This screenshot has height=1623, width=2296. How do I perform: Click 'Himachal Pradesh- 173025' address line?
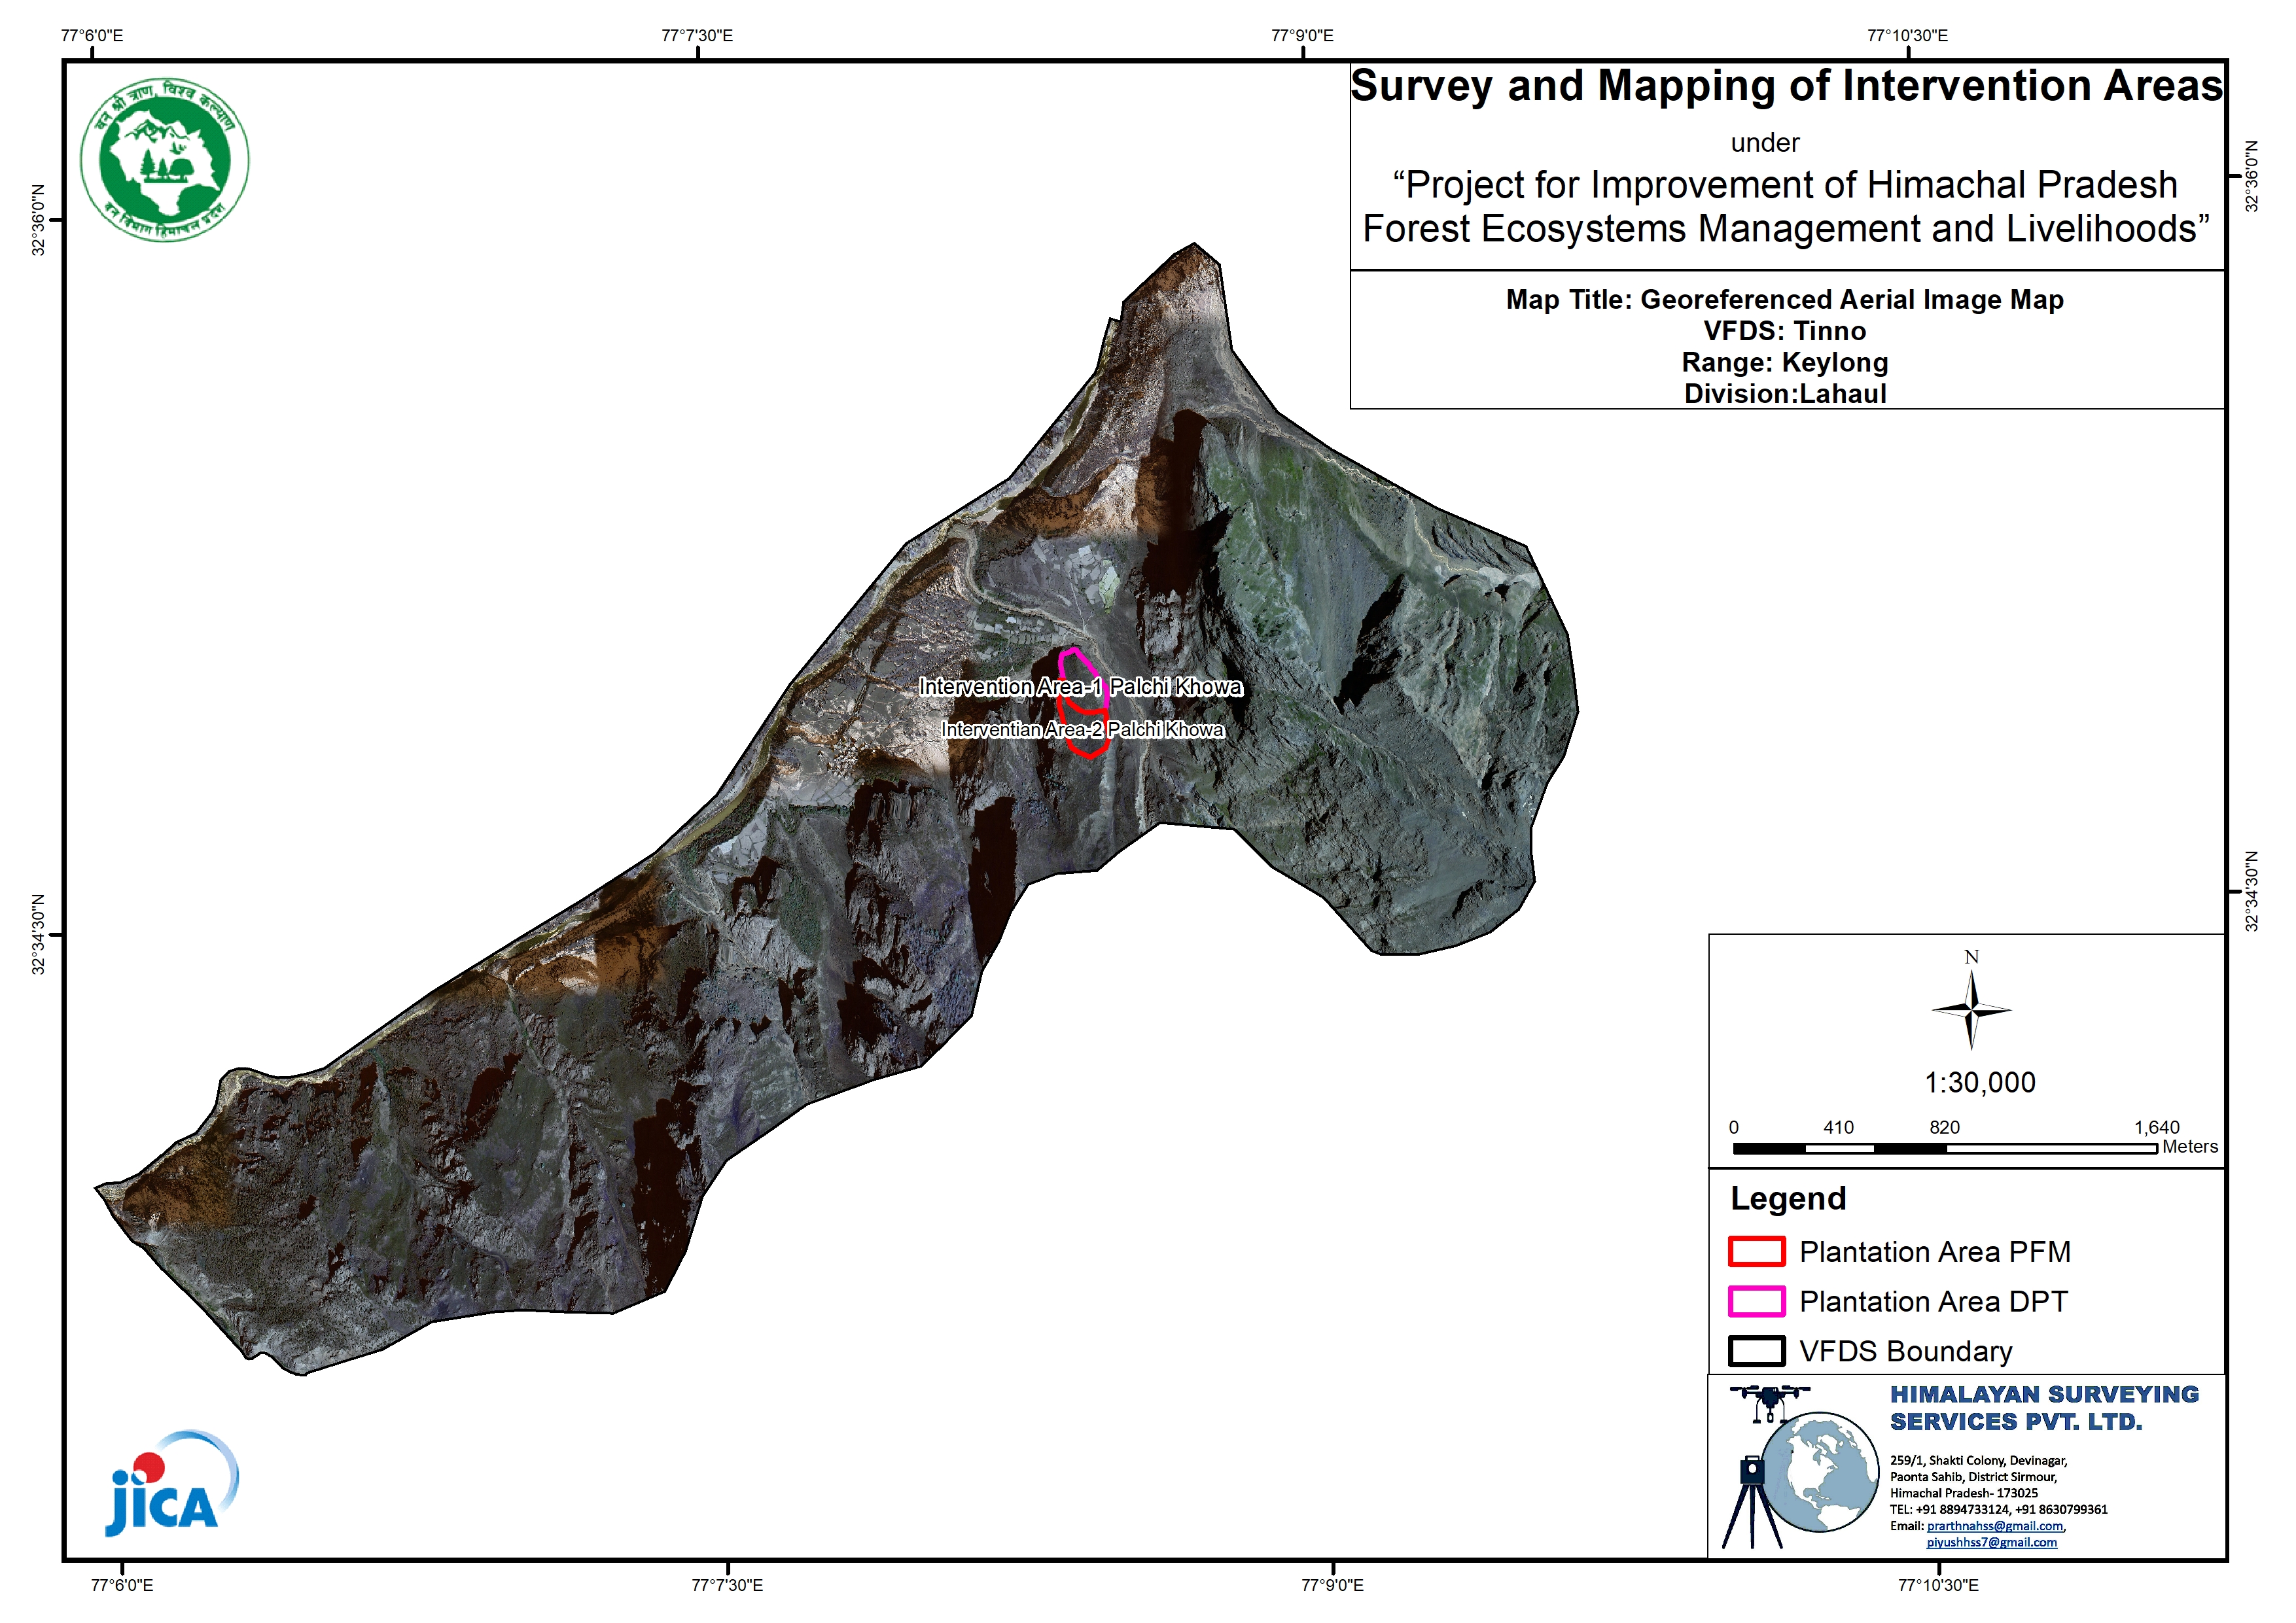[1963, 1493]
